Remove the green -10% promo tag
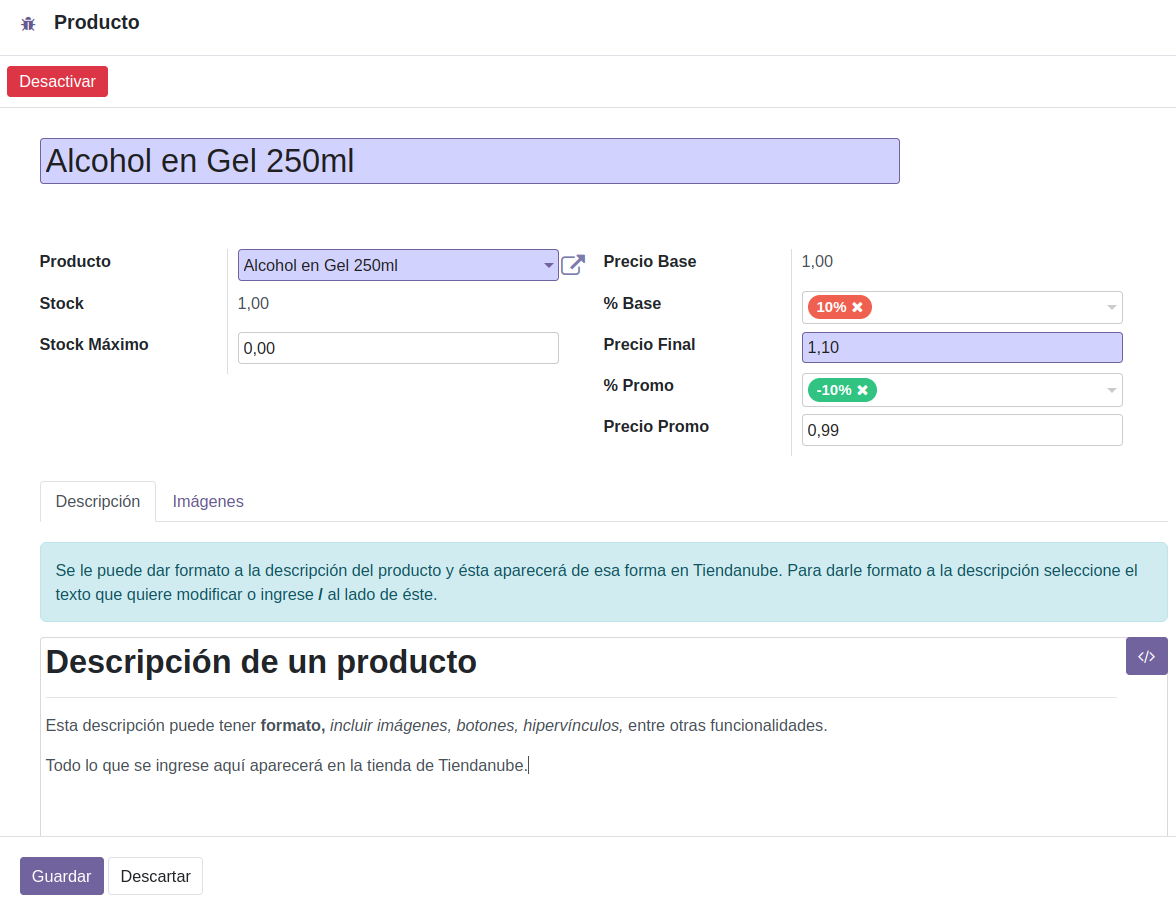1176x900 pixels. point(862,390)
